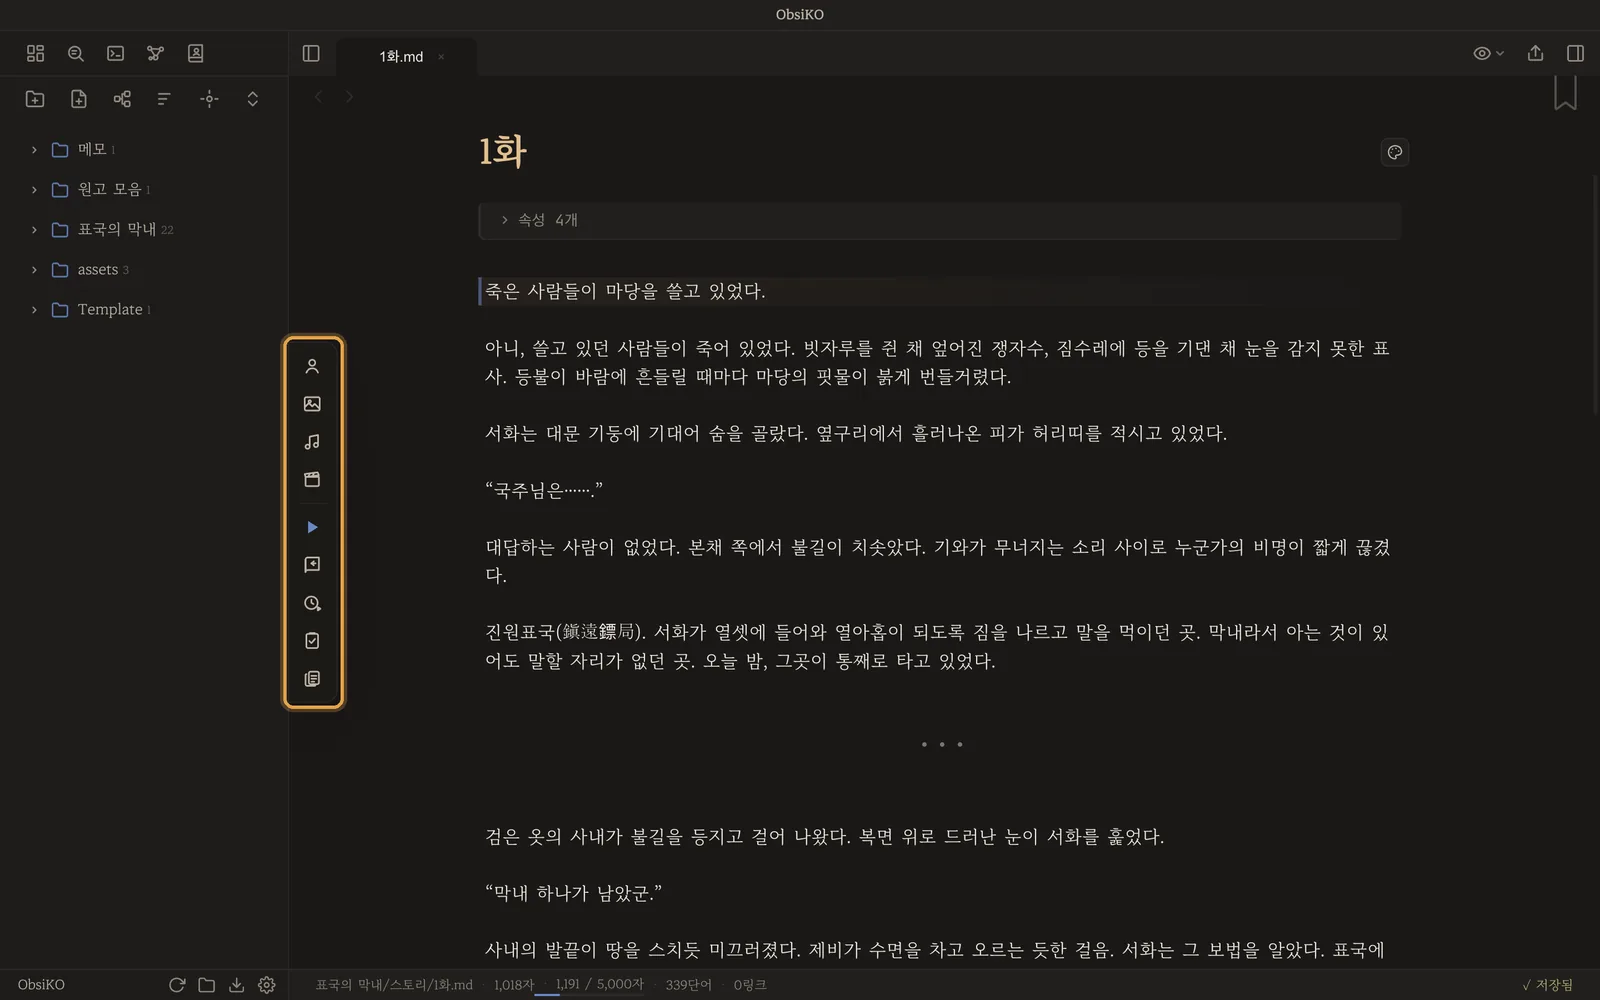Screen dimensions: 1600x1000
Task: Open the terminal command icon
Action: point(116,53)
